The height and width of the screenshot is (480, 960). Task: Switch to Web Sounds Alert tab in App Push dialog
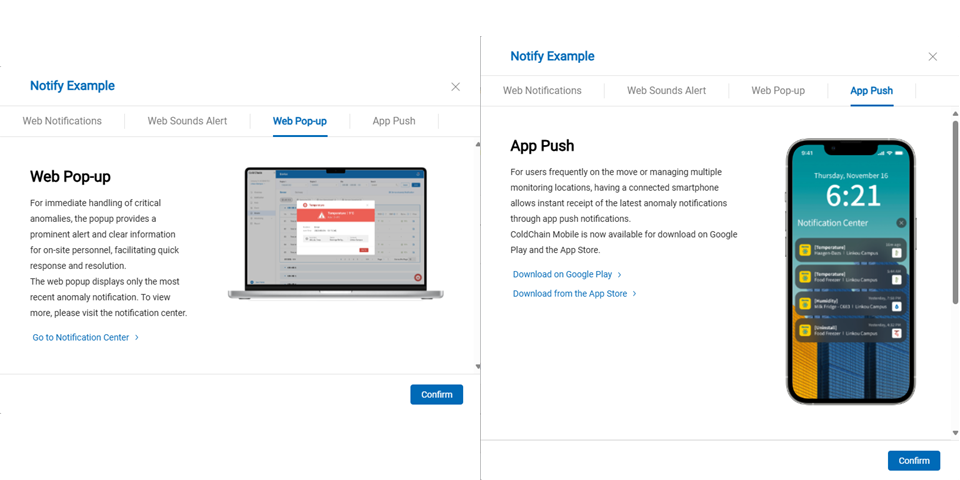point(666,91)
